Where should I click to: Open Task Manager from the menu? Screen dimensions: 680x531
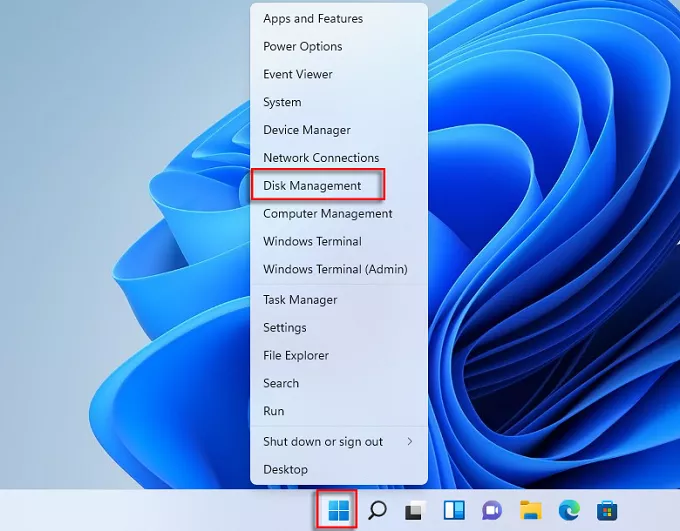[300, 300]
